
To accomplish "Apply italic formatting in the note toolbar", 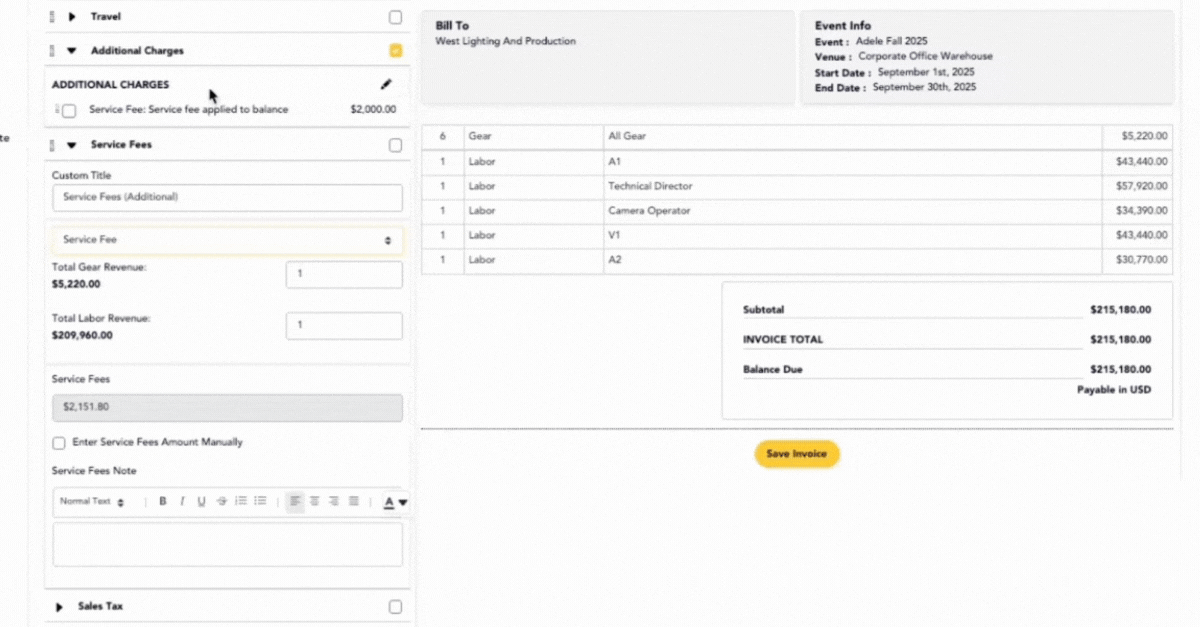I will [x=182, y=501].
